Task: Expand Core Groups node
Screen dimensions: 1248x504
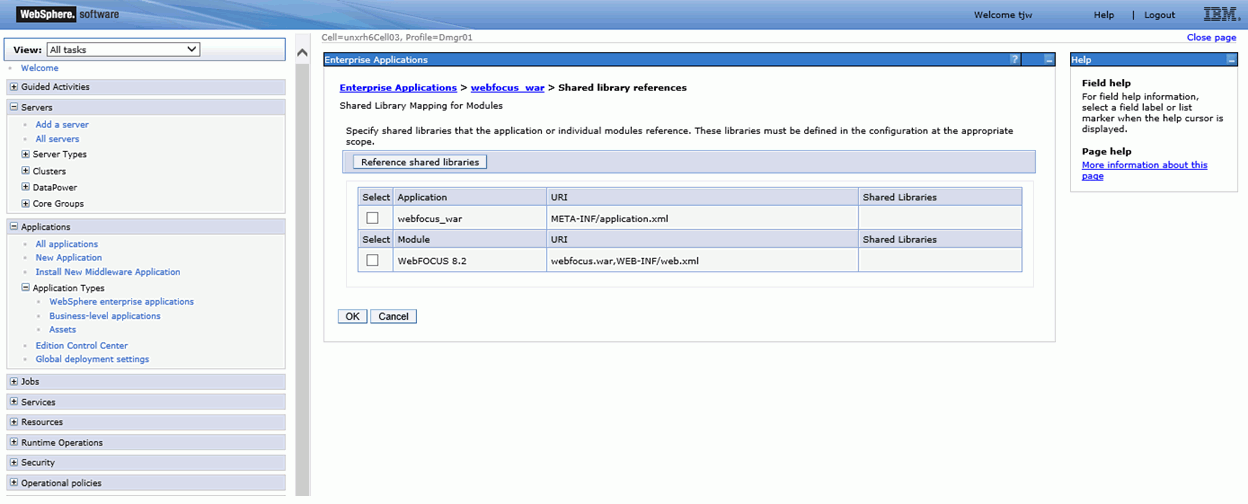Action: point(25,204)
